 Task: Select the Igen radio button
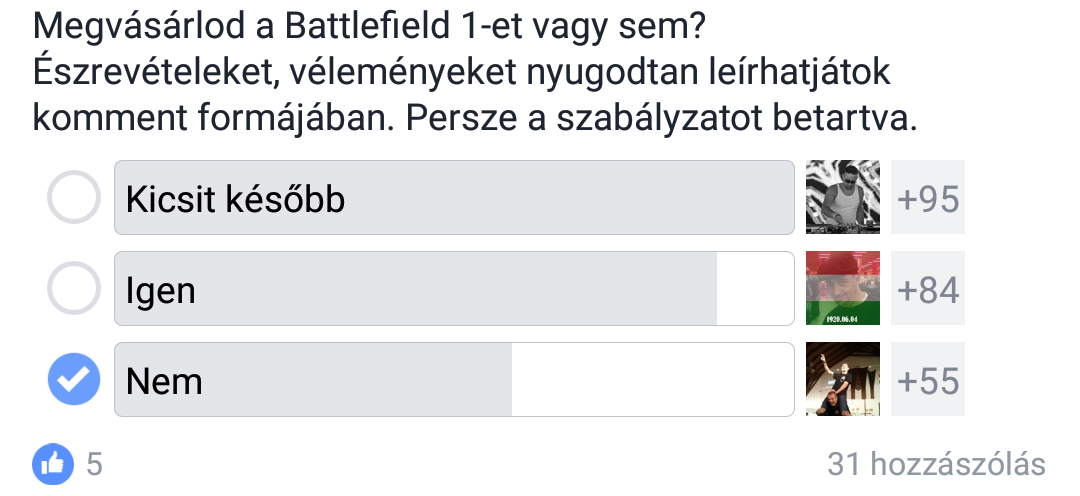74,288
